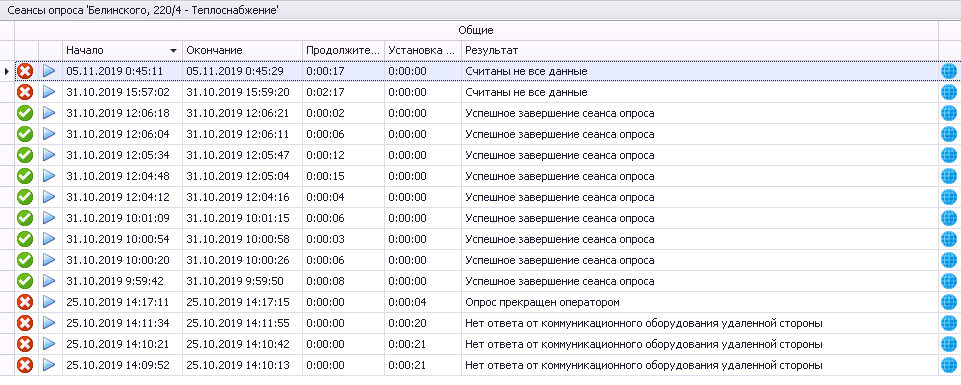Select the duration cell 0:00:12
Image resolution: width=961 pixels, height=385 pixels.
tap(344, 155)
